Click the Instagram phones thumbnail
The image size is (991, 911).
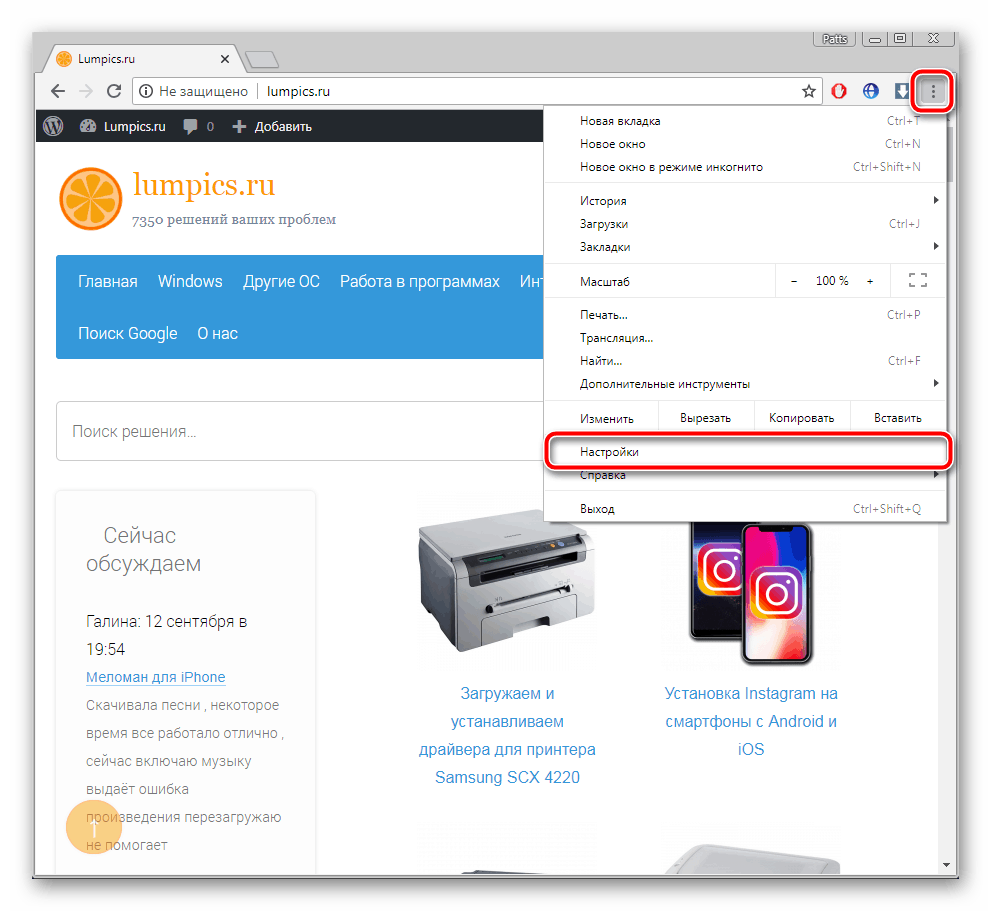[x=751, y=593]
